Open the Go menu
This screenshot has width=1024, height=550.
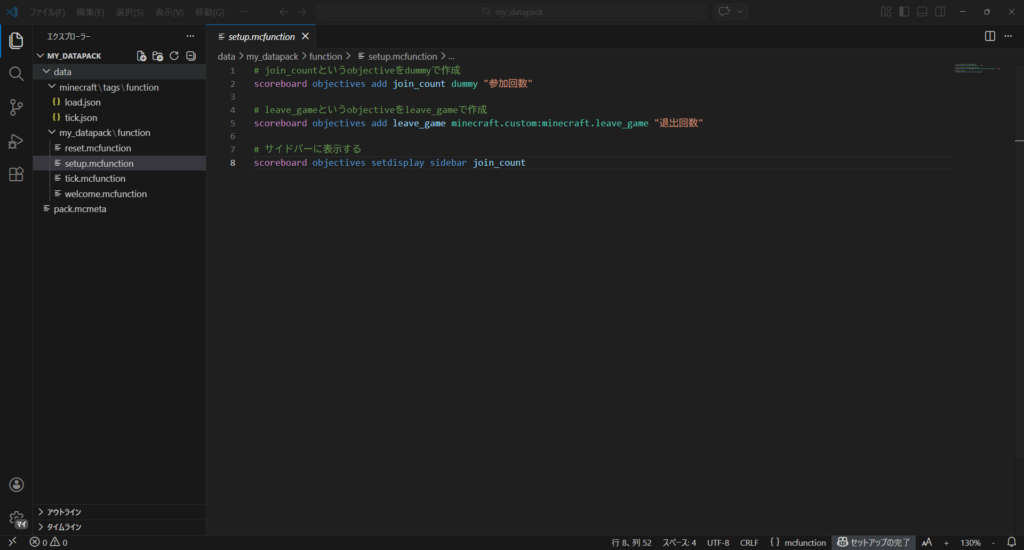[x=209, y=12]
